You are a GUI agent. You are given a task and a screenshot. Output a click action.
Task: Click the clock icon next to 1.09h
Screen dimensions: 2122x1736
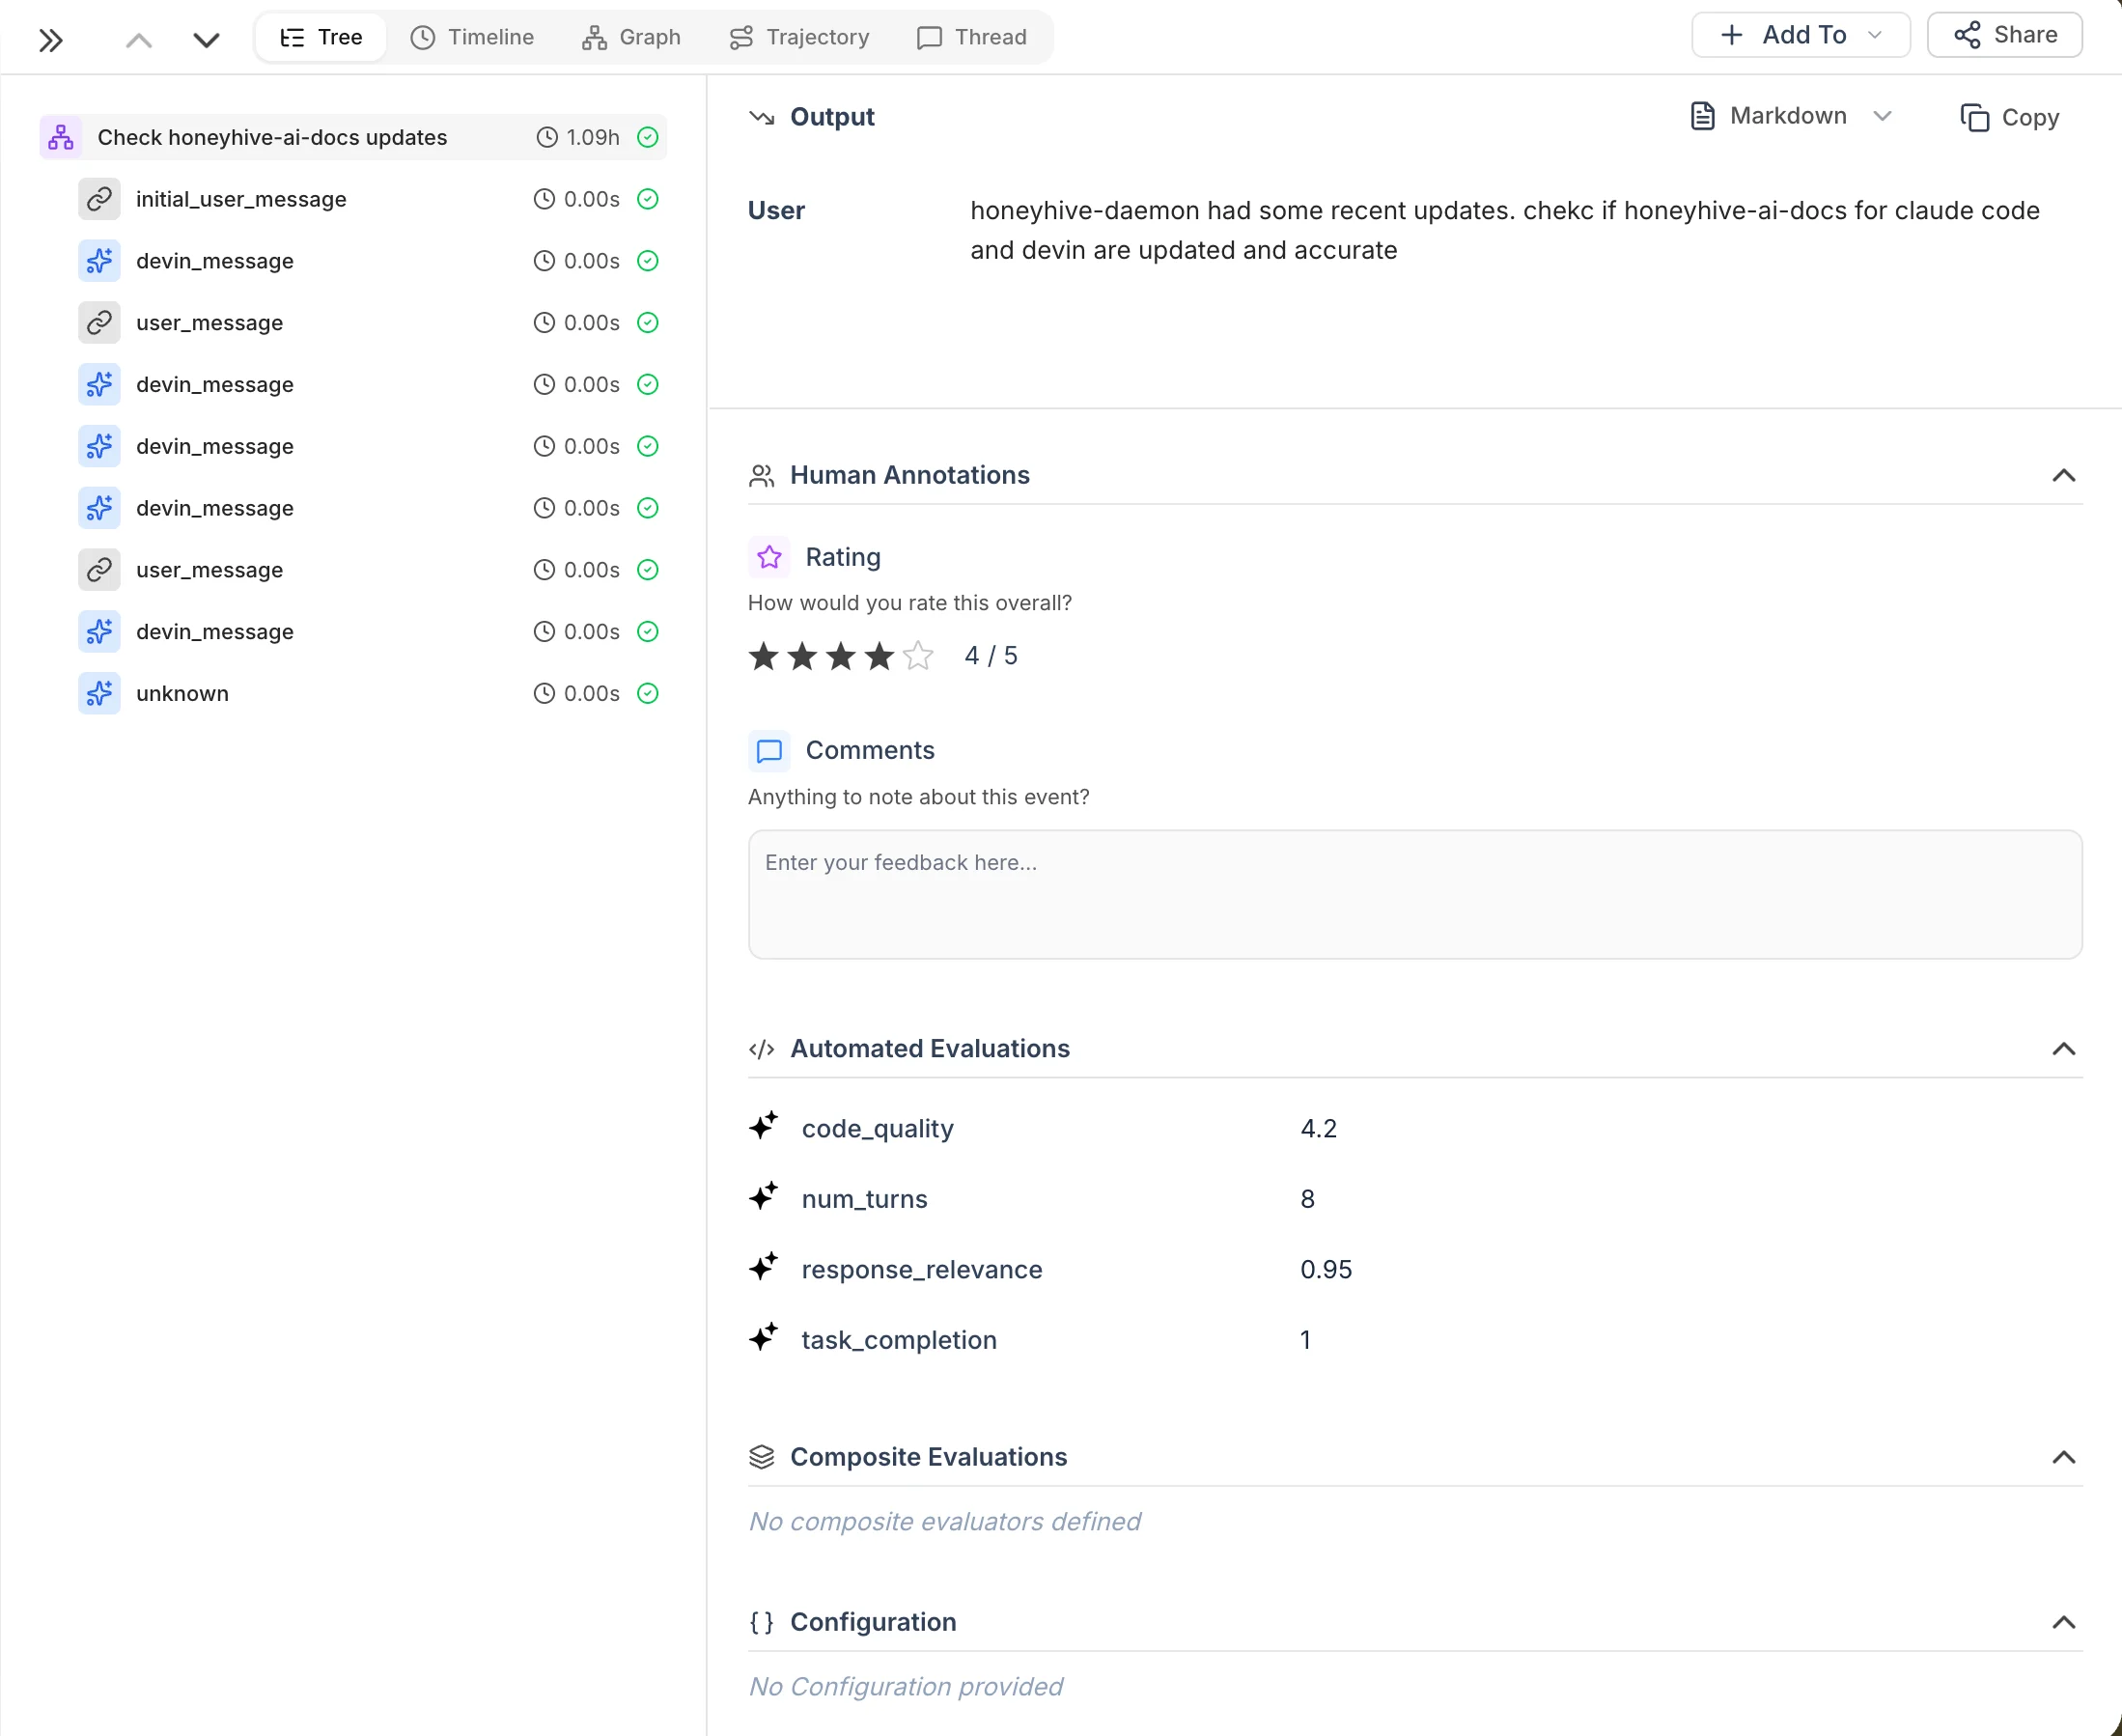pyautogui.click(x=547, y=137)
